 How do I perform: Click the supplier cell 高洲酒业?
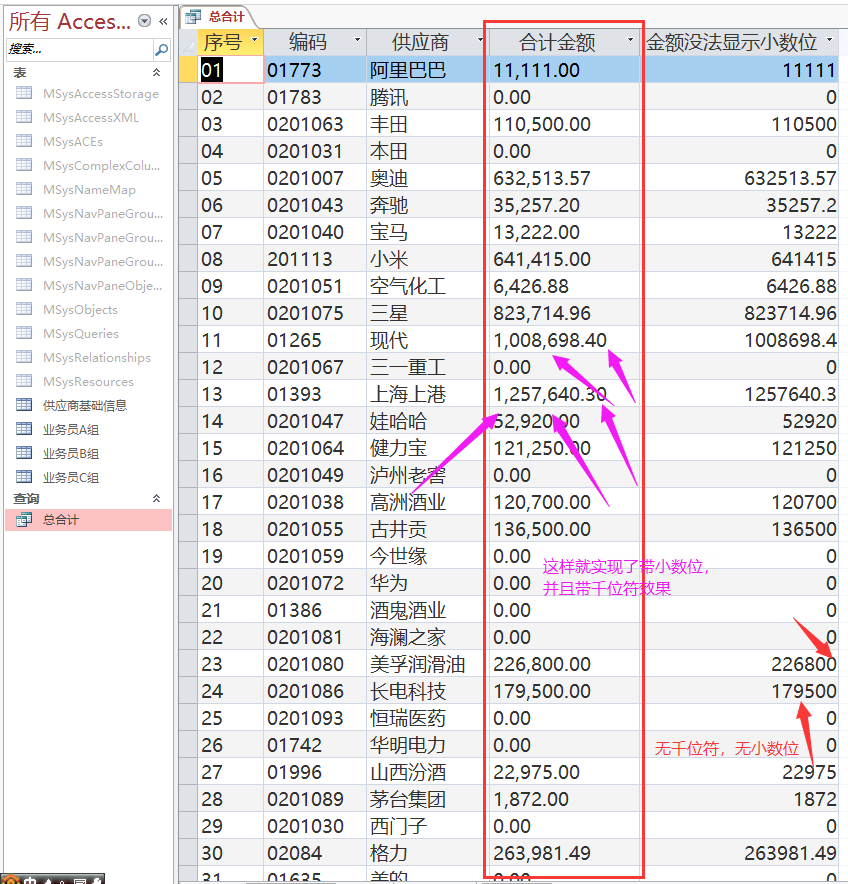pyautogui.click(x=428, y=502)
